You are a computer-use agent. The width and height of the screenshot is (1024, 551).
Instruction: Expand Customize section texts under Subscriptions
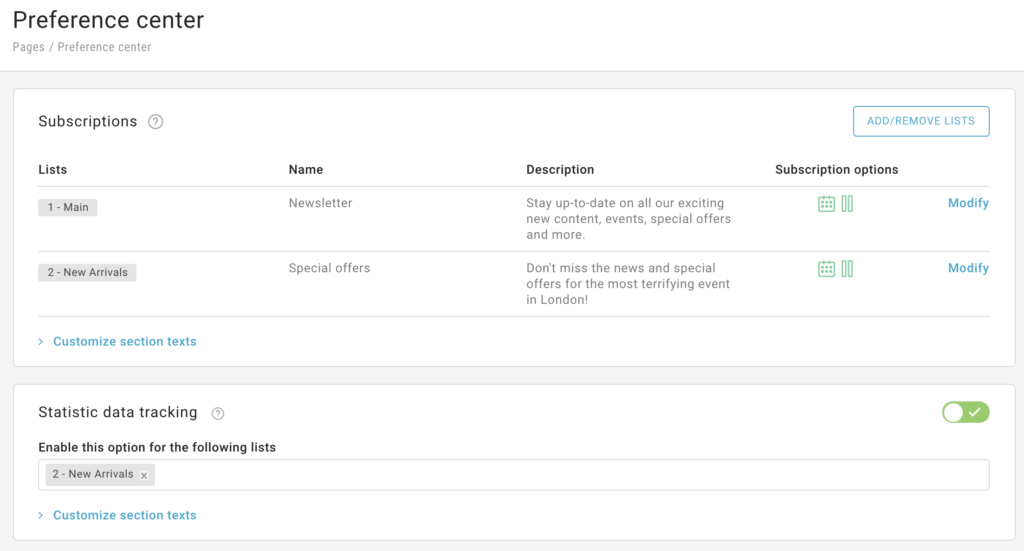pyautogui.click(x=124, y=341)
